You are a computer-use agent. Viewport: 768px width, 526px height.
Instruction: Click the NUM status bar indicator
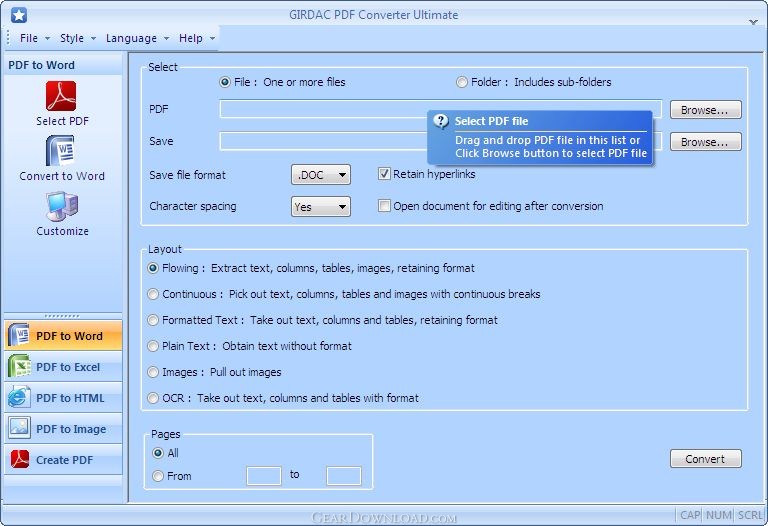coord(719,515)
